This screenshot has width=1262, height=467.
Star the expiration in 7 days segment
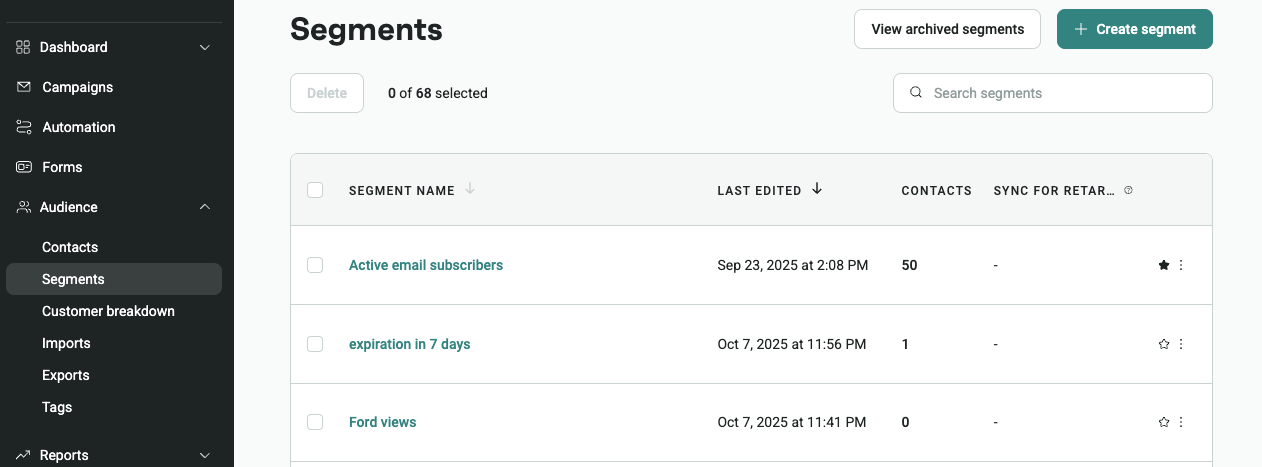pyautogui.click(x=1163, y=344)
